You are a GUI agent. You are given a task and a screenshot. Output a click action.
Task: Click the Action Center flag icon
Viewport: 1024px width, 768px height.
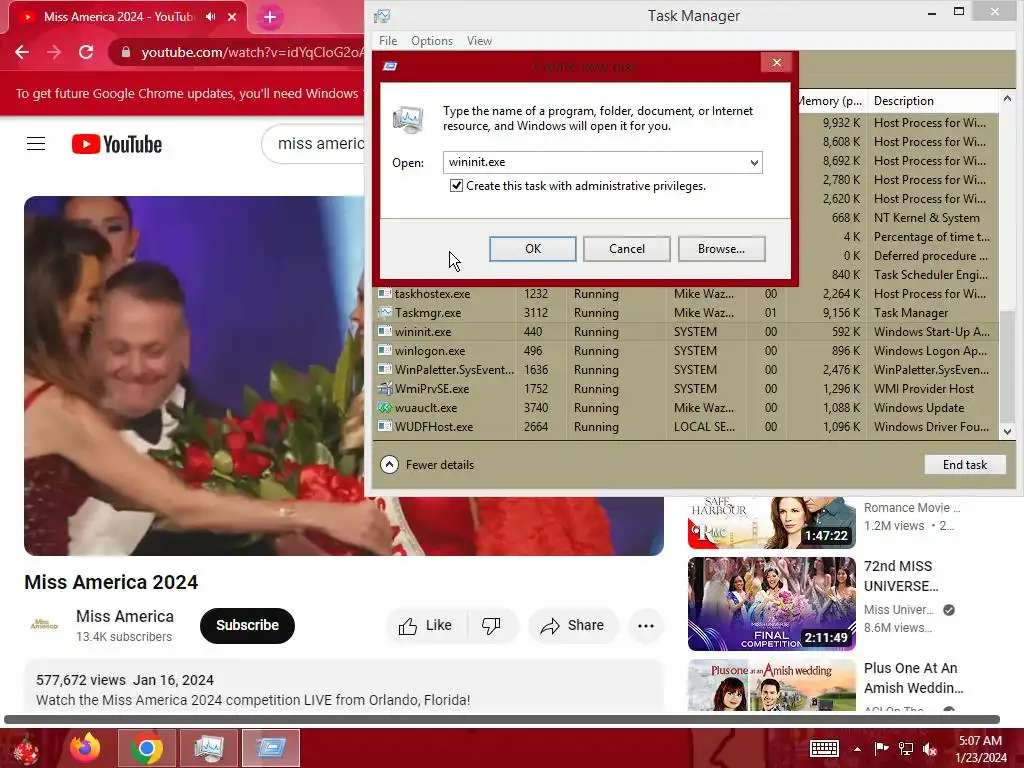881,748
